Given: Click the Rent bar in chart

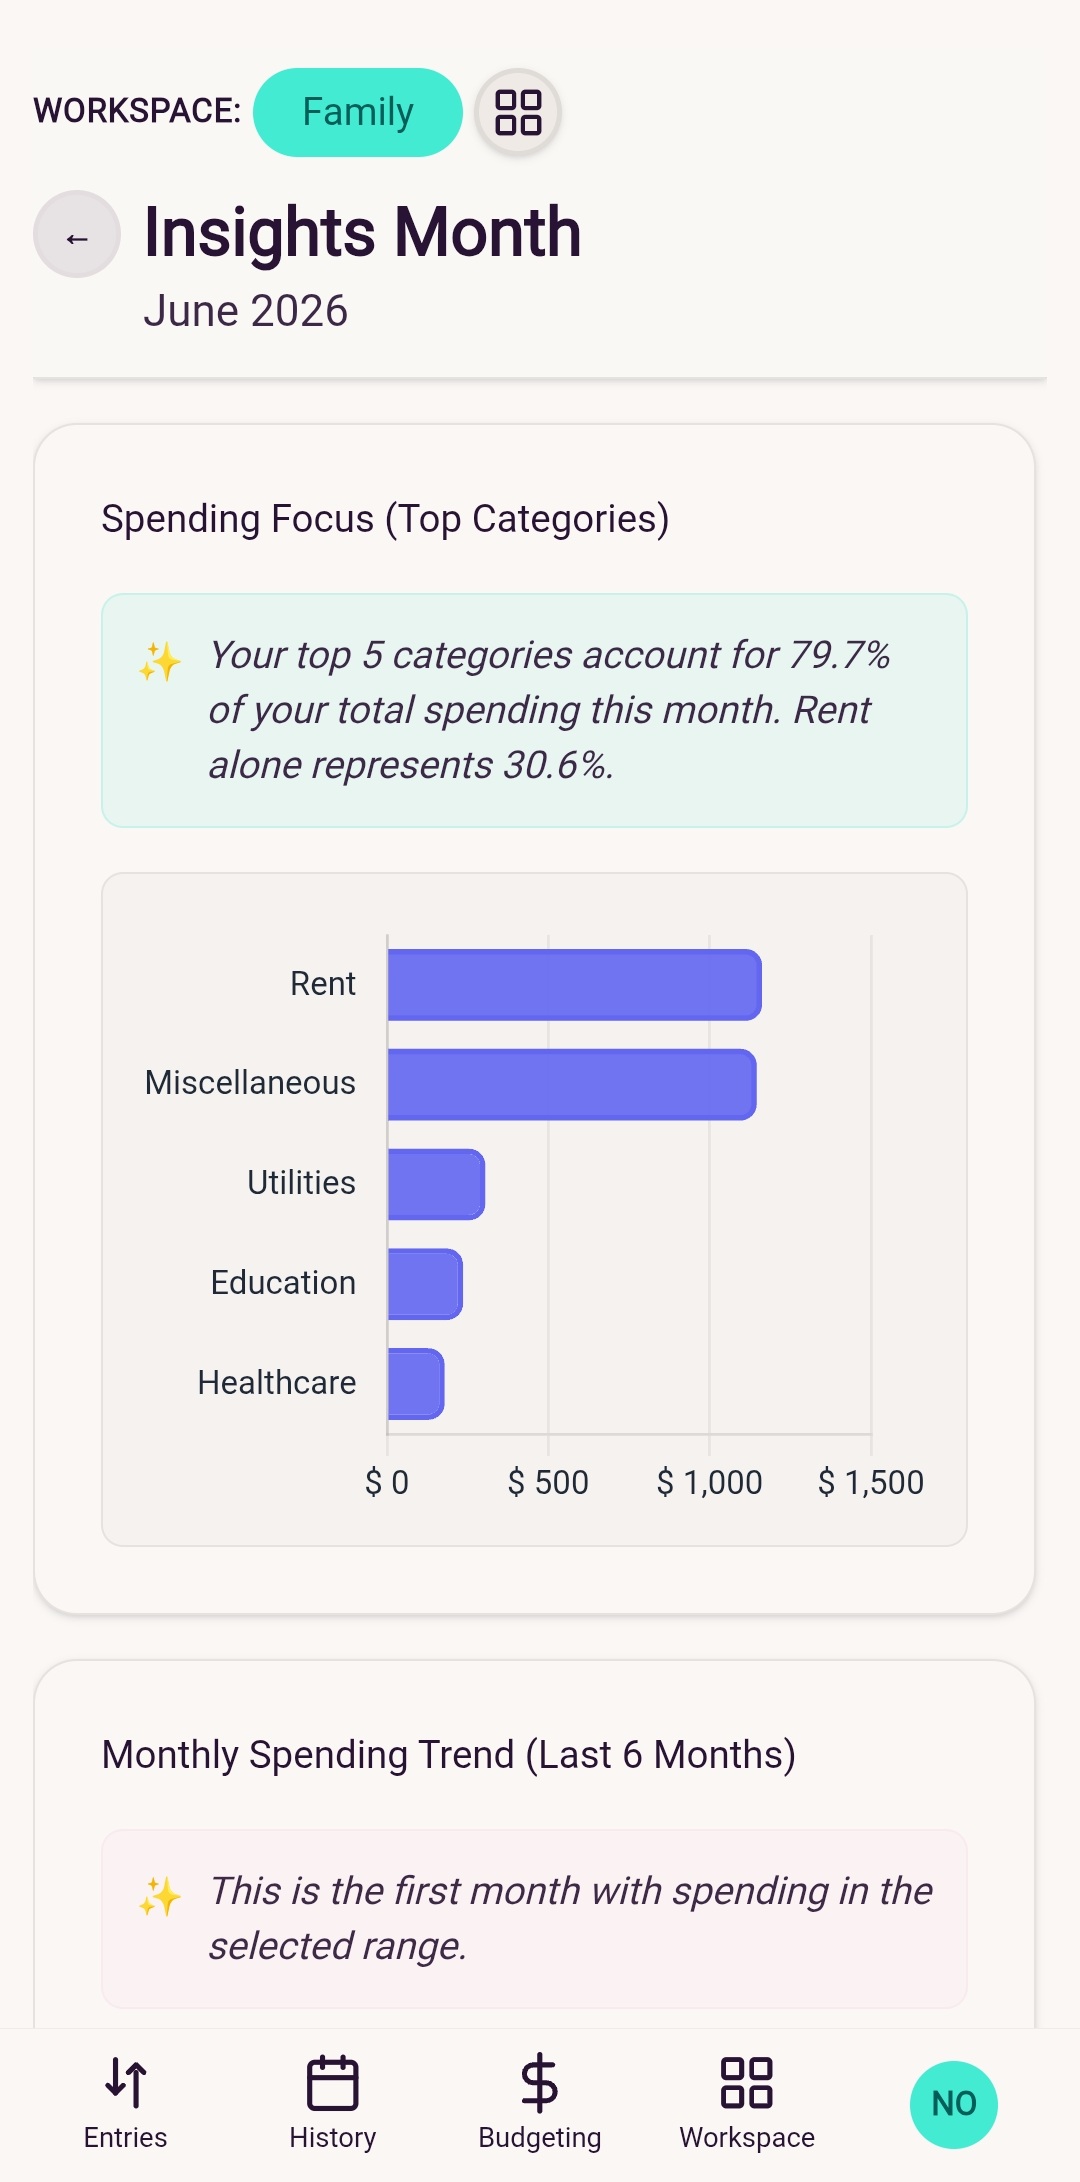Looking at the screenshot, I should tap(575, 985).
